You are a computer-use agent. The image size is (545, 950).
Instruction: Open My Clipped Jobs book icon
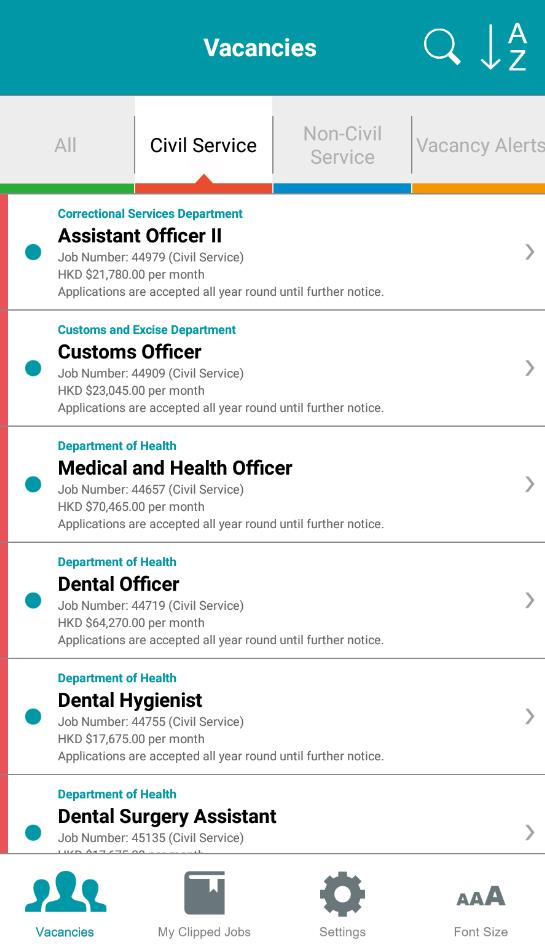pyautogui.click(x=204, y=892)
